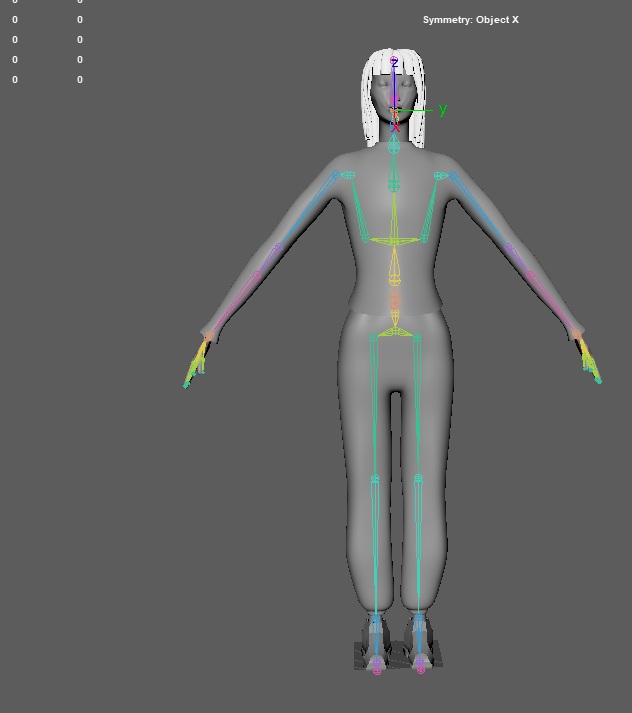The width and height of the screenshot is (632, 713).
Task: Select the orange wrist joint on screen-right hand
Action: 577,334
